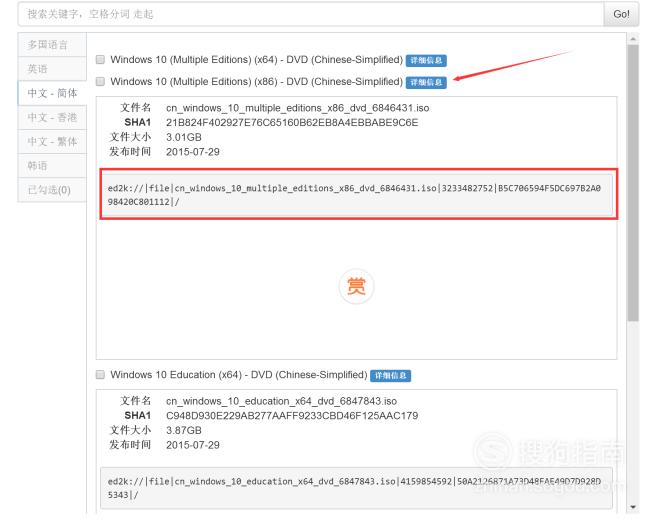Click the orange 赏 reward icon
This screenshot has width=650, height=520.
click(356, 287)
